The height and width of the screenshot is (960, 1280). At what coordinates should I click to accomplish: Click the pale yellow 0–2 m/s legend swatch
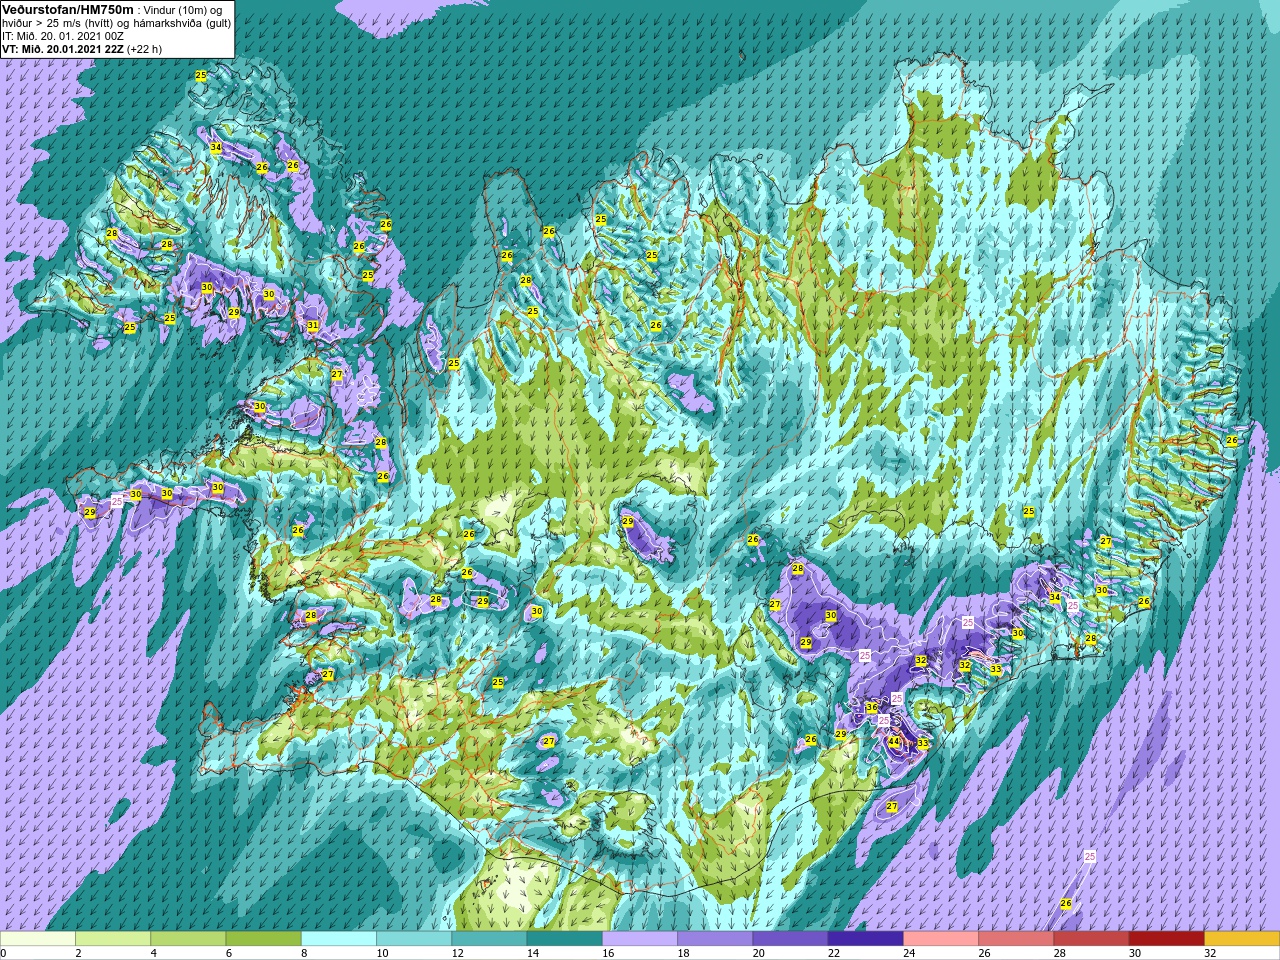click(38, 939)
